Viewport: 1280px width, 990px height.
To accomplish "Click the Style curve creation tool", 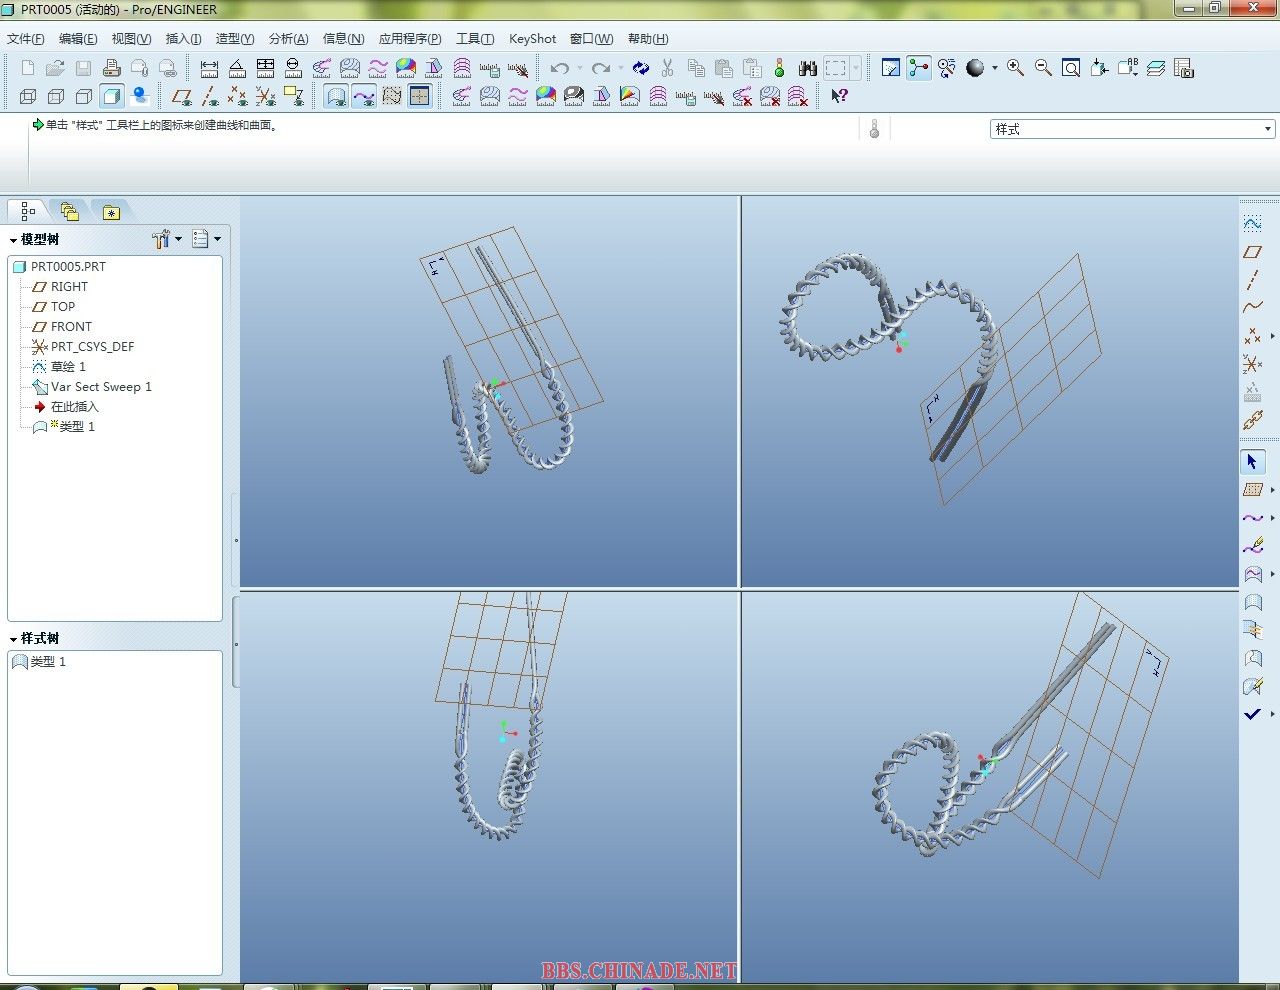I will click(x=1252, y=518).
